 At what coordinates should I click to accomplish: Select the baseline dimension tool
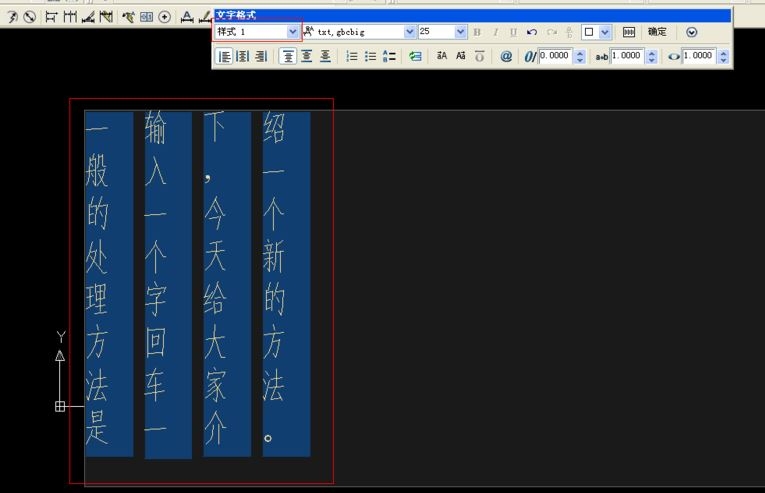pos(51,17)
